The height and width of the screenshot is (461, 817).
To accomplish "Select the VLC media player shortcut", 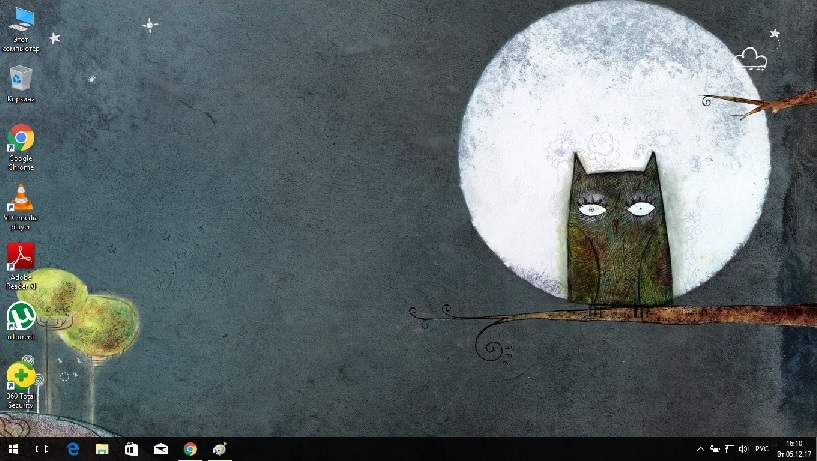I will (x=21, y=207).
